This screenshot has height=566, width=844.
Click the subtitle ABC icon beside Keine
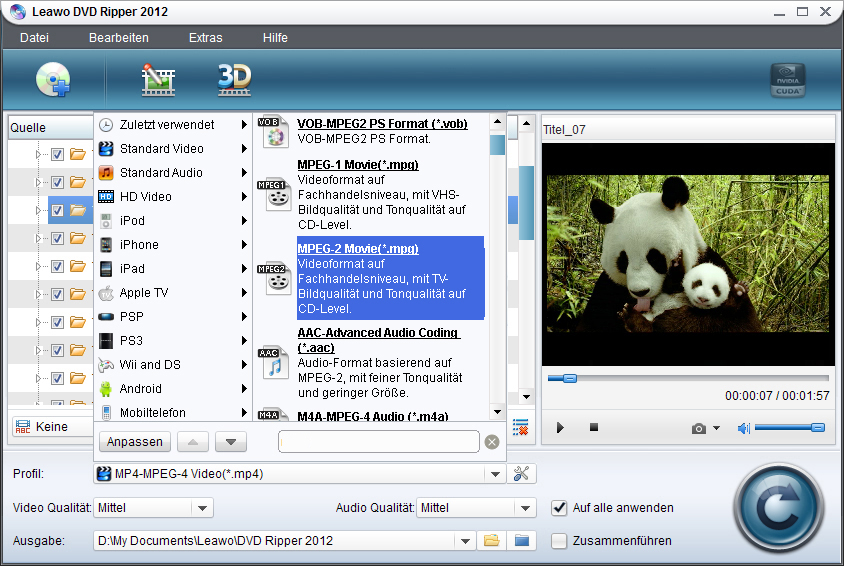click(x=23, y=427)
